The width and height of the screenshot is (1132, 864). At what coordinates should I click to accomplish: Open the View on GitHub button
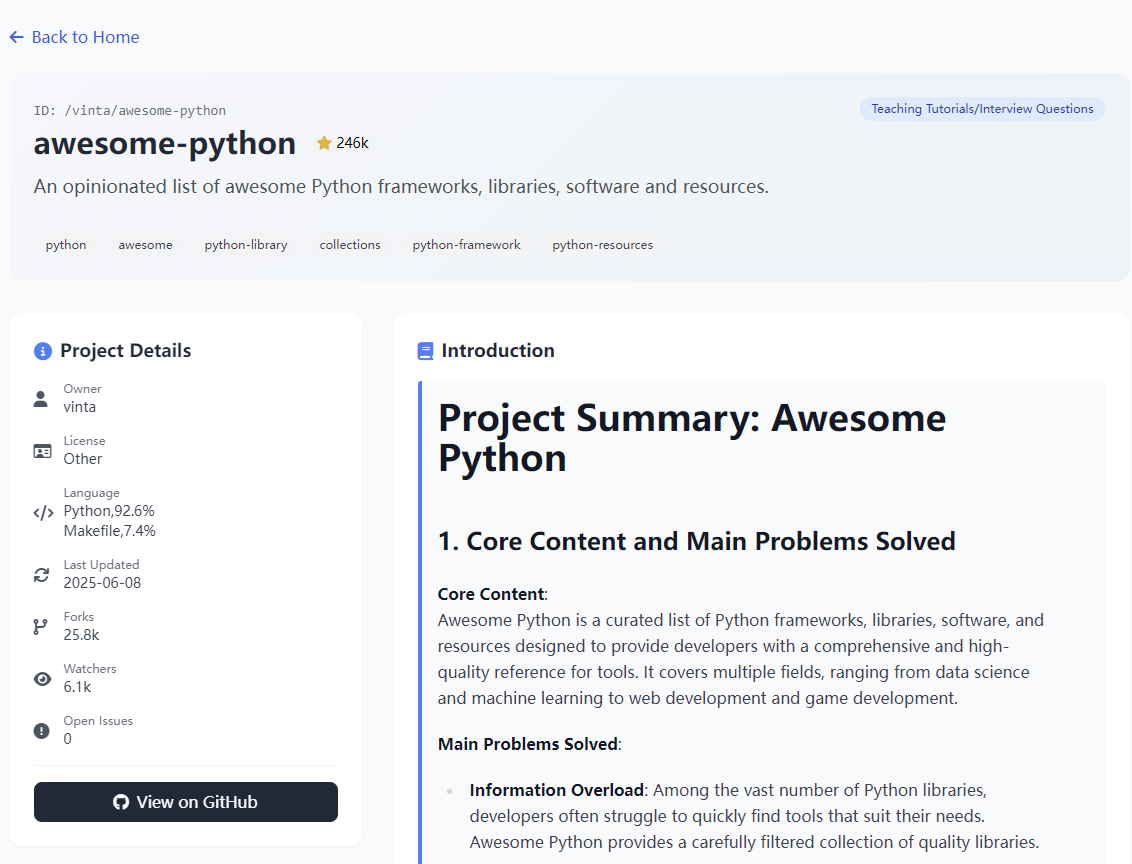(186, 802)
